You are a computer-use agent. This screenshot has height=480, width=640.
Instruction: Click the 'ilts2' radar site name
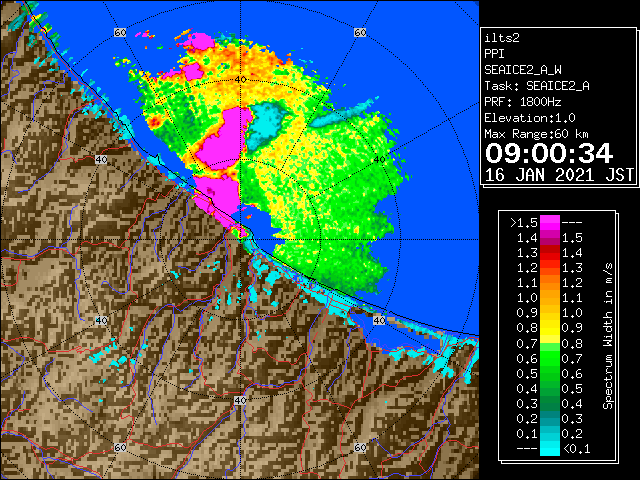point(502,38)
